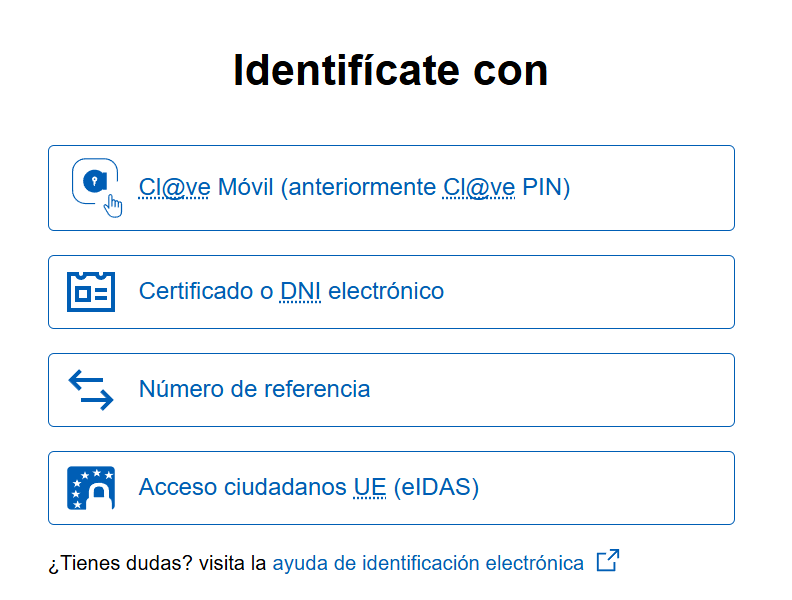This screenshot has height=600, width=792.
Task: Click the Cl@ve Móvil padlock hand icon
Action: click(x=97, y=188)
